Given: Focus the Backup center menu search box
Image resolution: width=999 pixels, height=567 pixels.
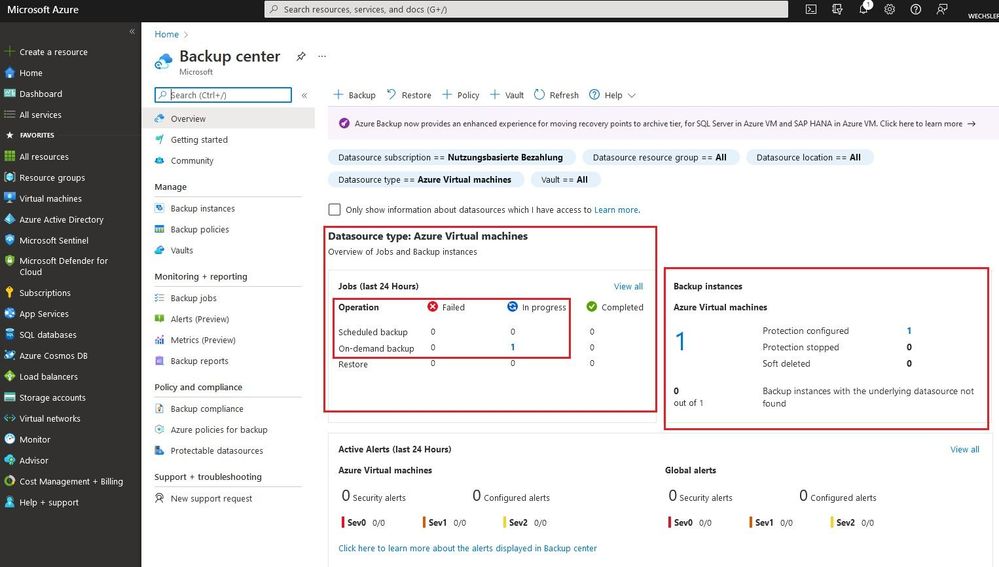Looking at the screenshot, I should tap(223, 95).
